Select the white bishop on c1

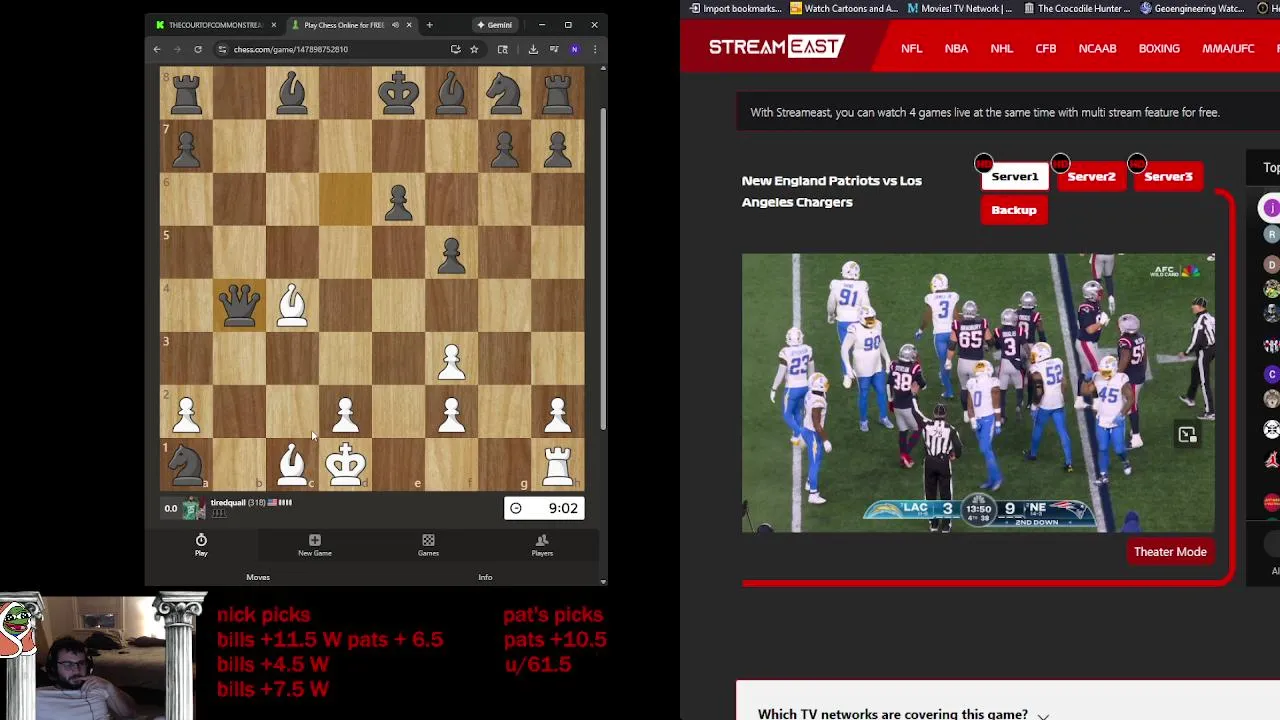(292, 464)
